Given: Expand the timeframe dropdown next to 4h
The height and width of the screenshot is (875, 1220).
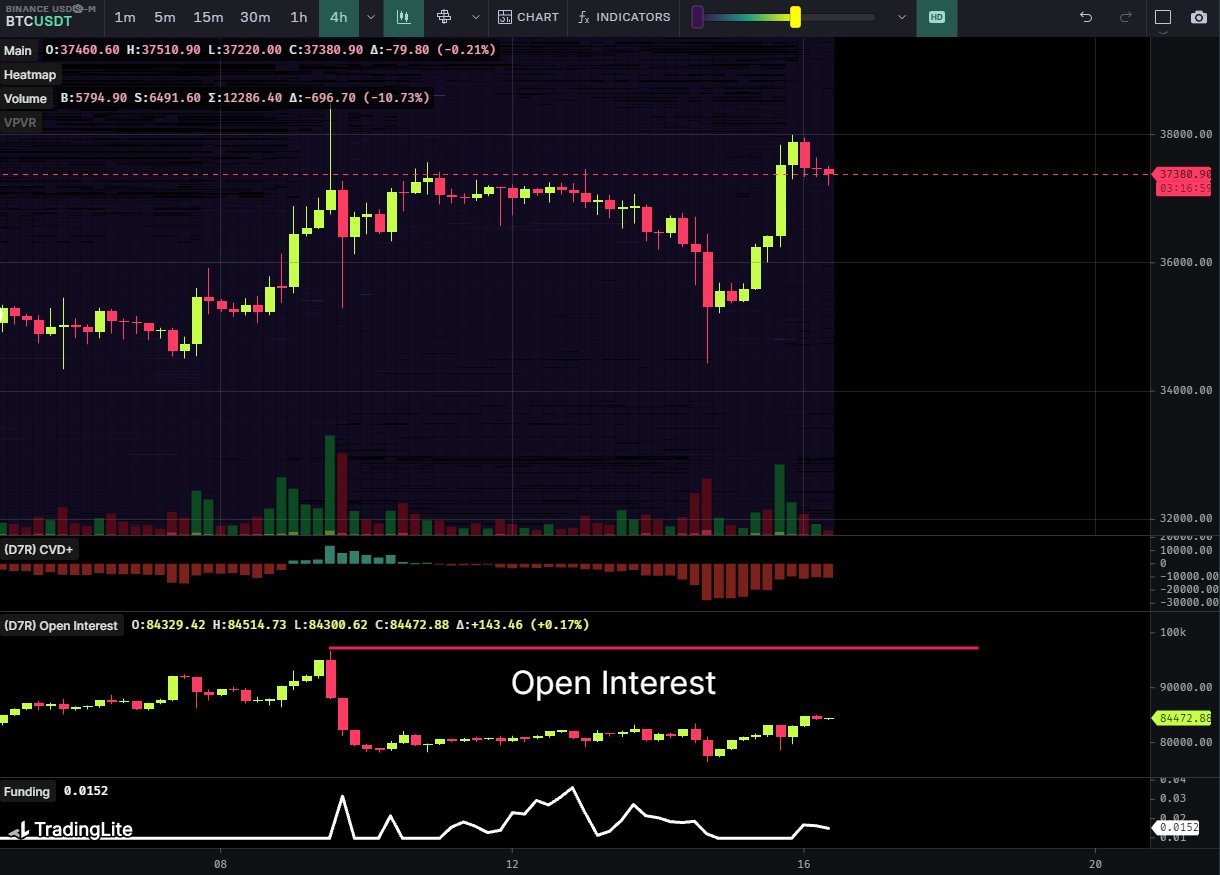Looking at the screenshot, I should point(371,17).
